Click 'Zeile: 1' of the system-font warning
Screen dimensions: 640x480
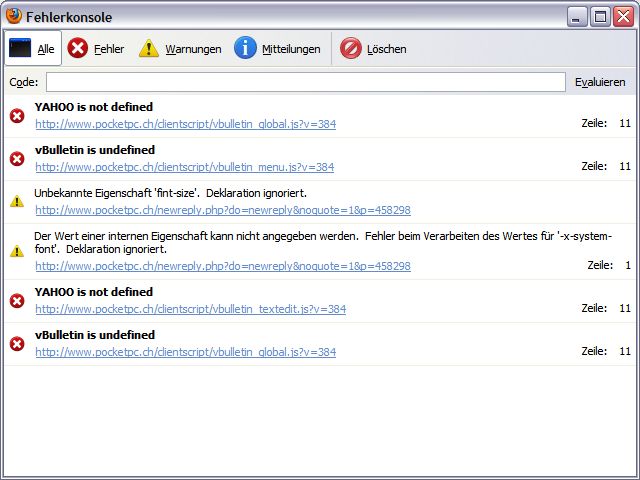point(609,265)
